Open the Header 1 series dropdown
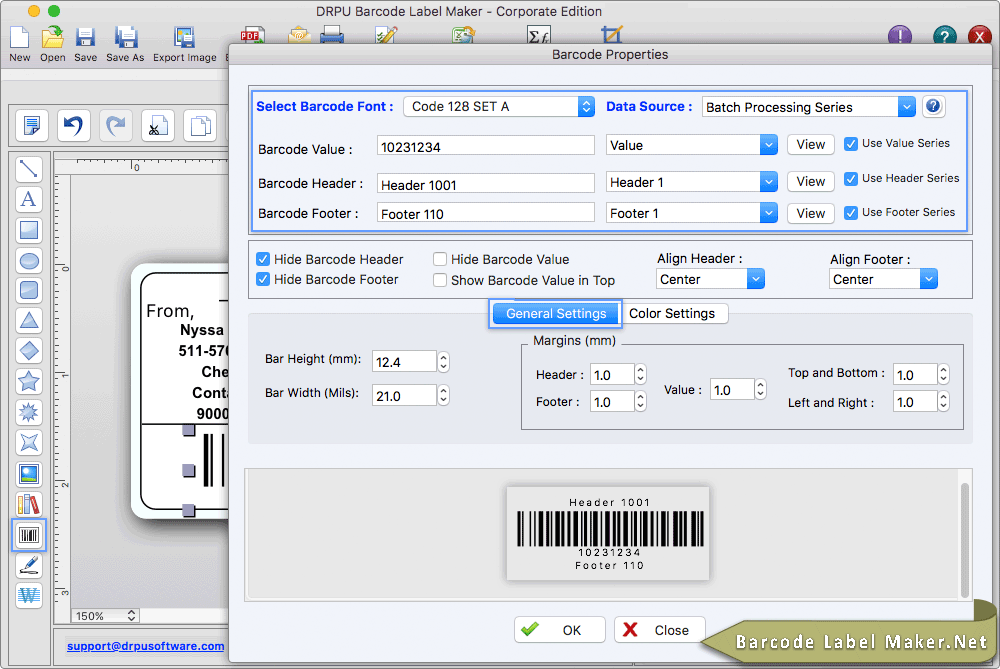This screenshot has width=1000, height=669. point(691,182)
